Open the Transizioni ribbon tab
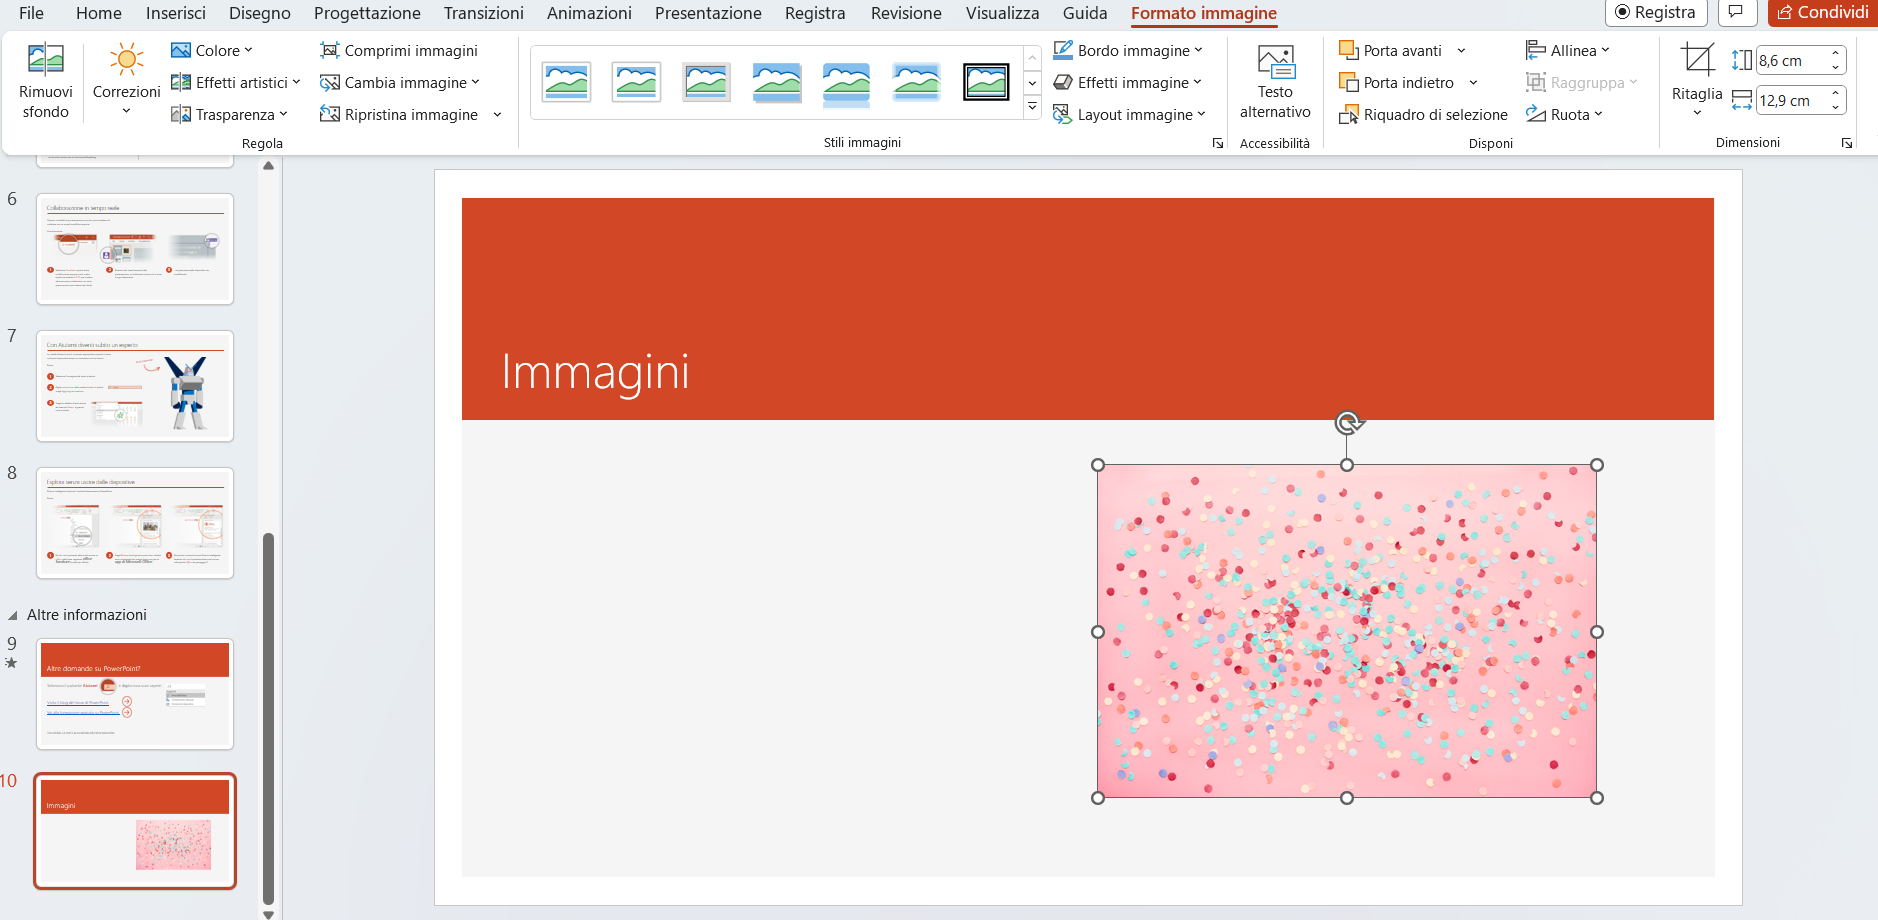This screenshot has width=1878, height=920. tap(483, 13)
